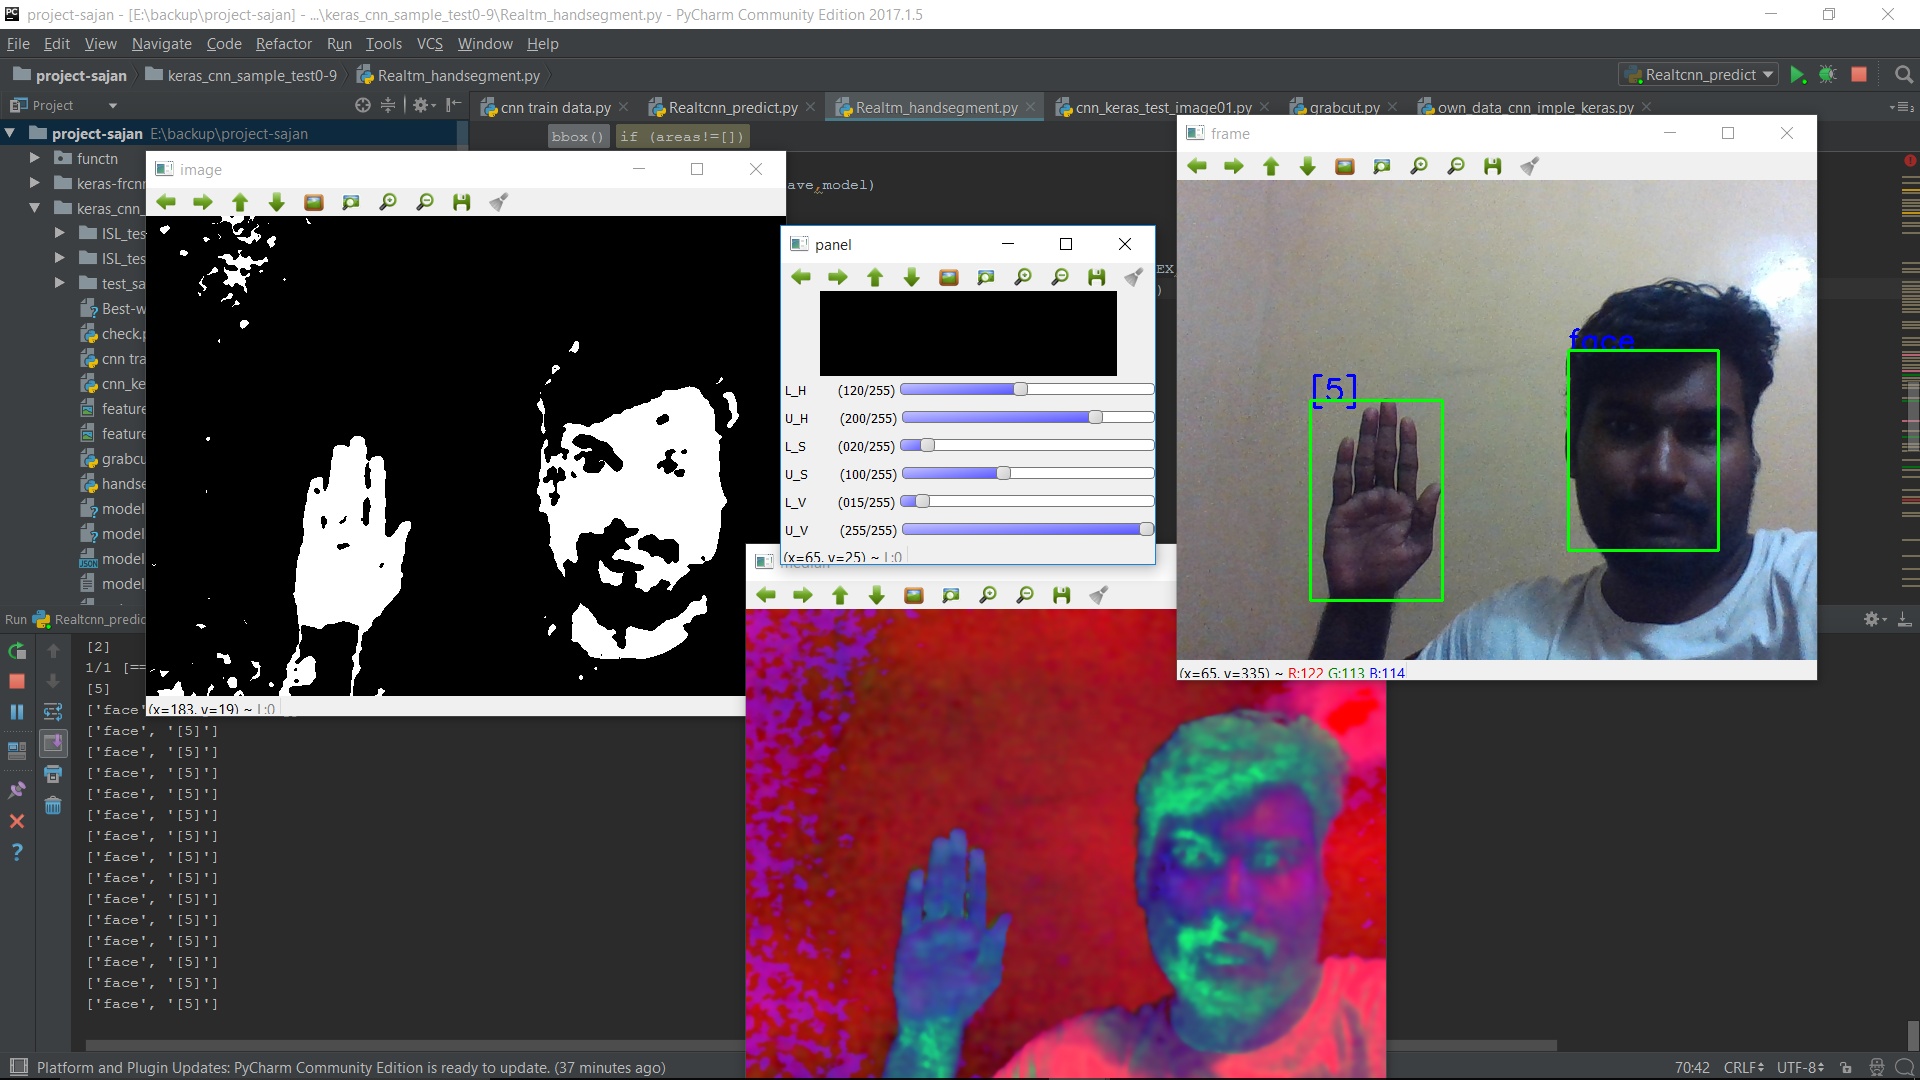This screenshot has width=1920, height=1080.
Task: Collapse the project-sajan root node
Action: 10,133
